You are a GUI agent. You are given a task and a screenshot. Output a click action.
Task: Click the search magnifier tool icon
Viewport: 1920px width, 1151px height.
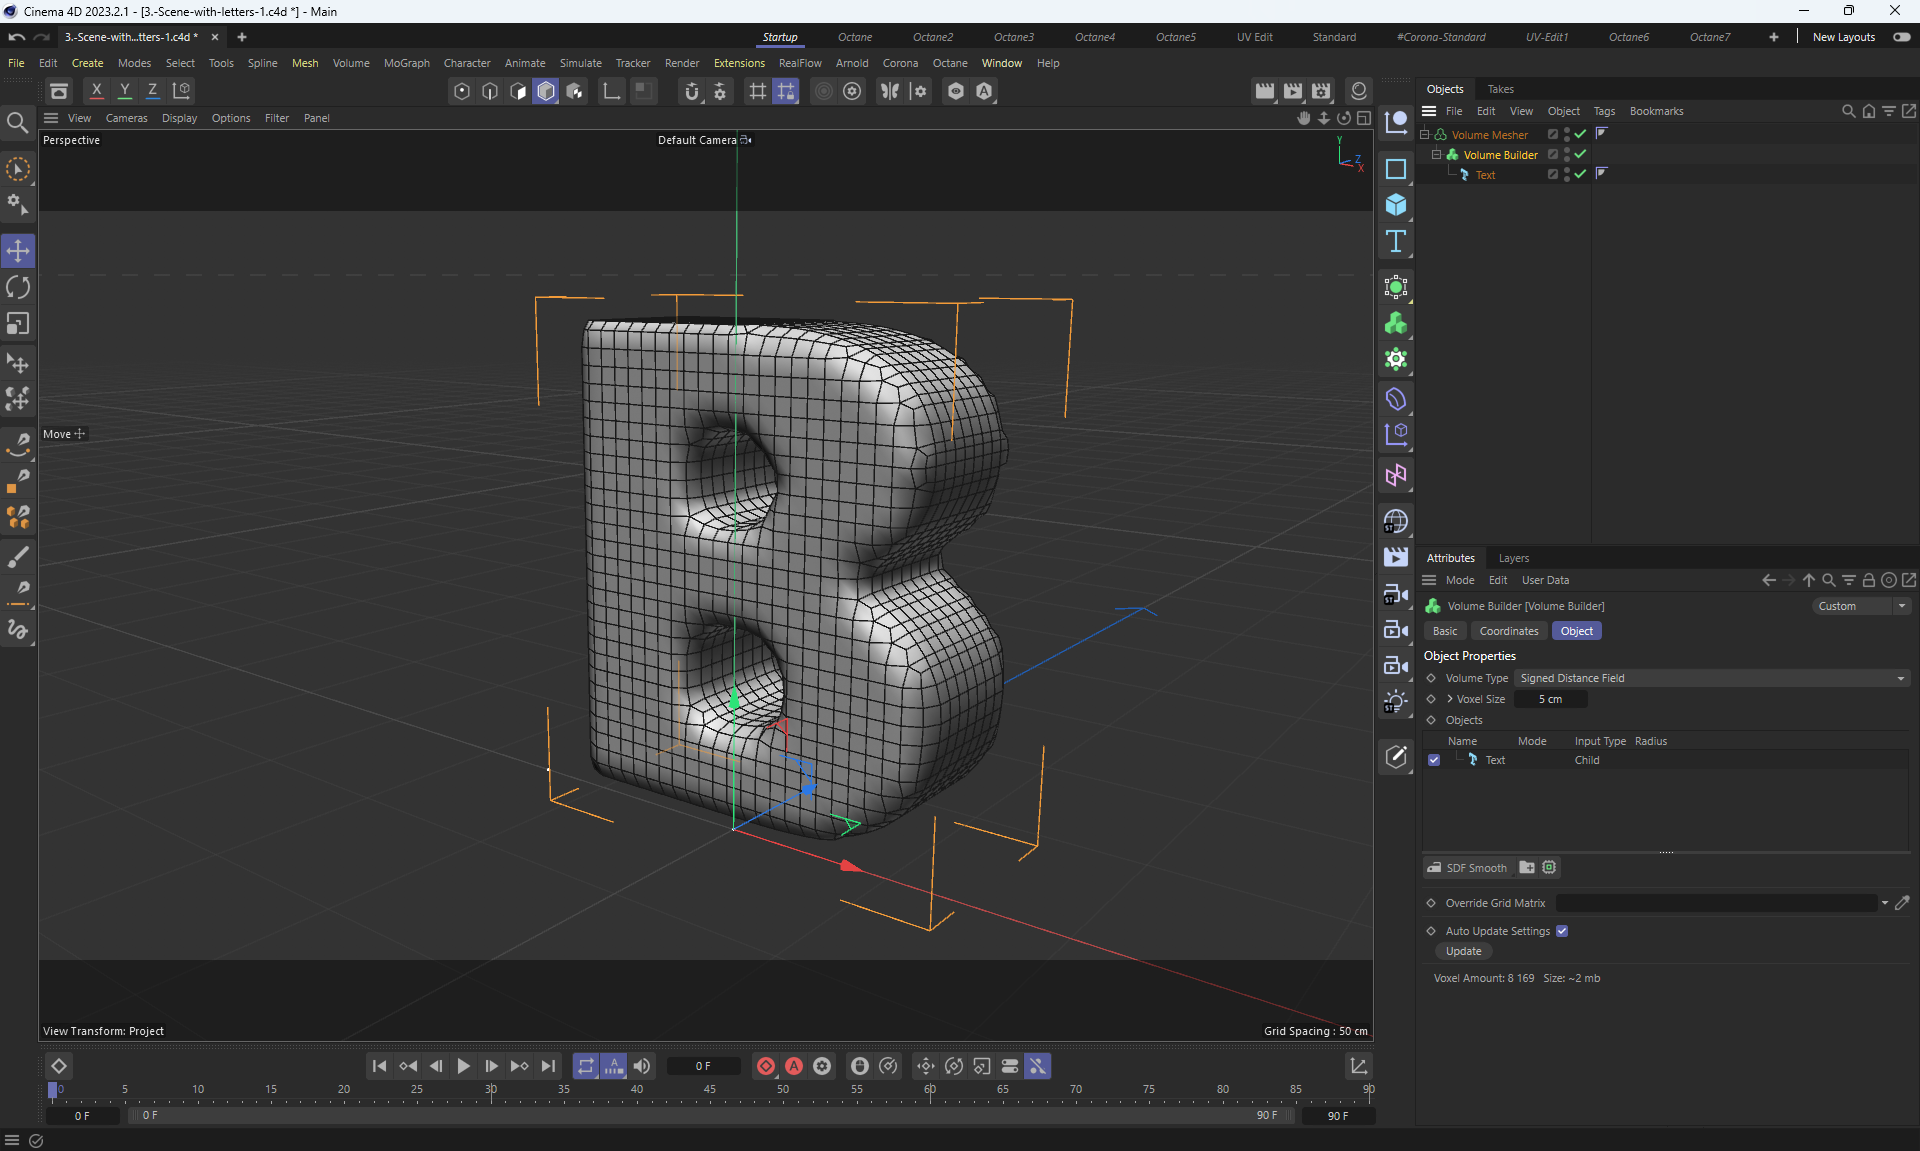click(x=17, y=123)
